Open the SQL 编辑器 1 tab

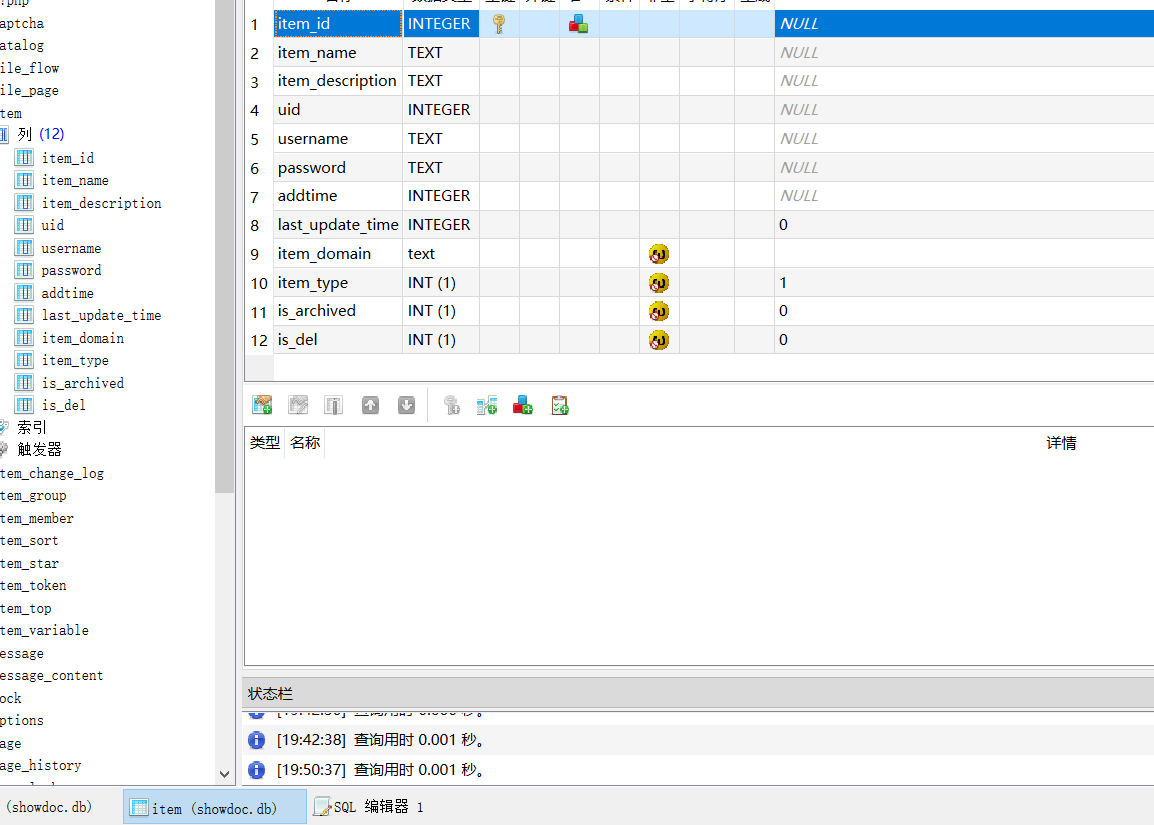click(369, 807)
